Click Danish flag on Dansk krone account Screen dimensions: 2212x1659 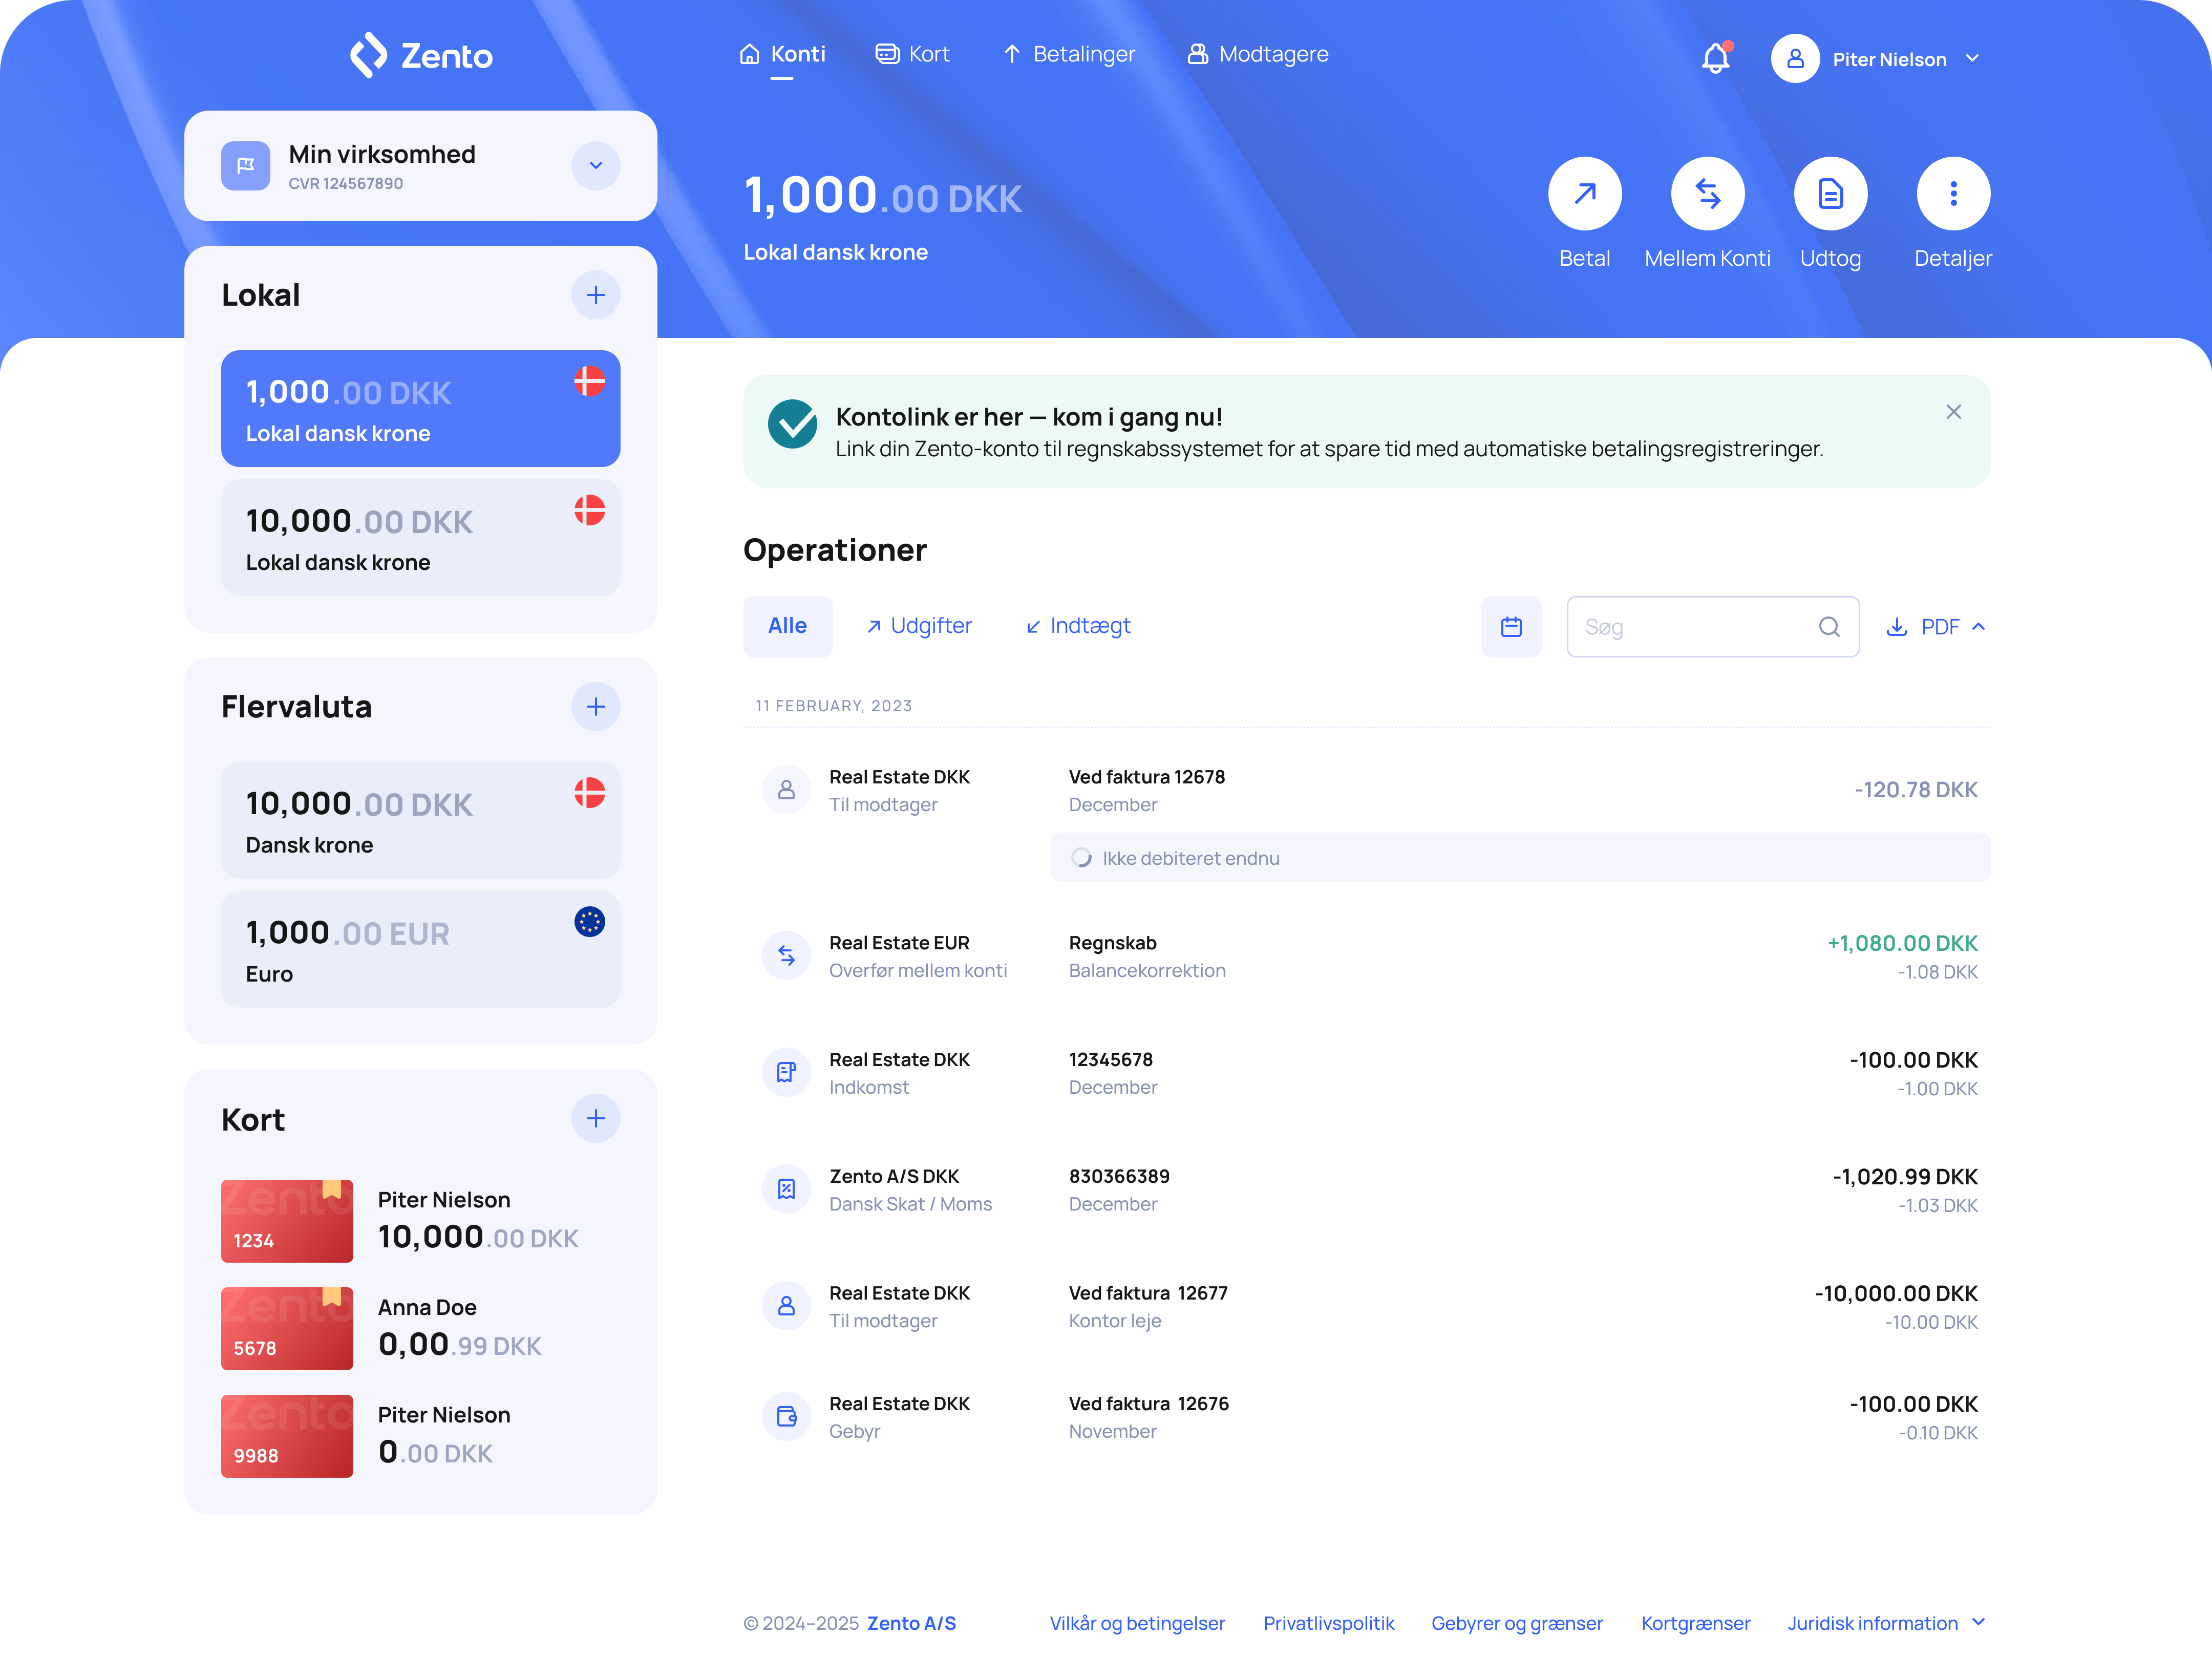pyautogui.click(x=589, y=792)
